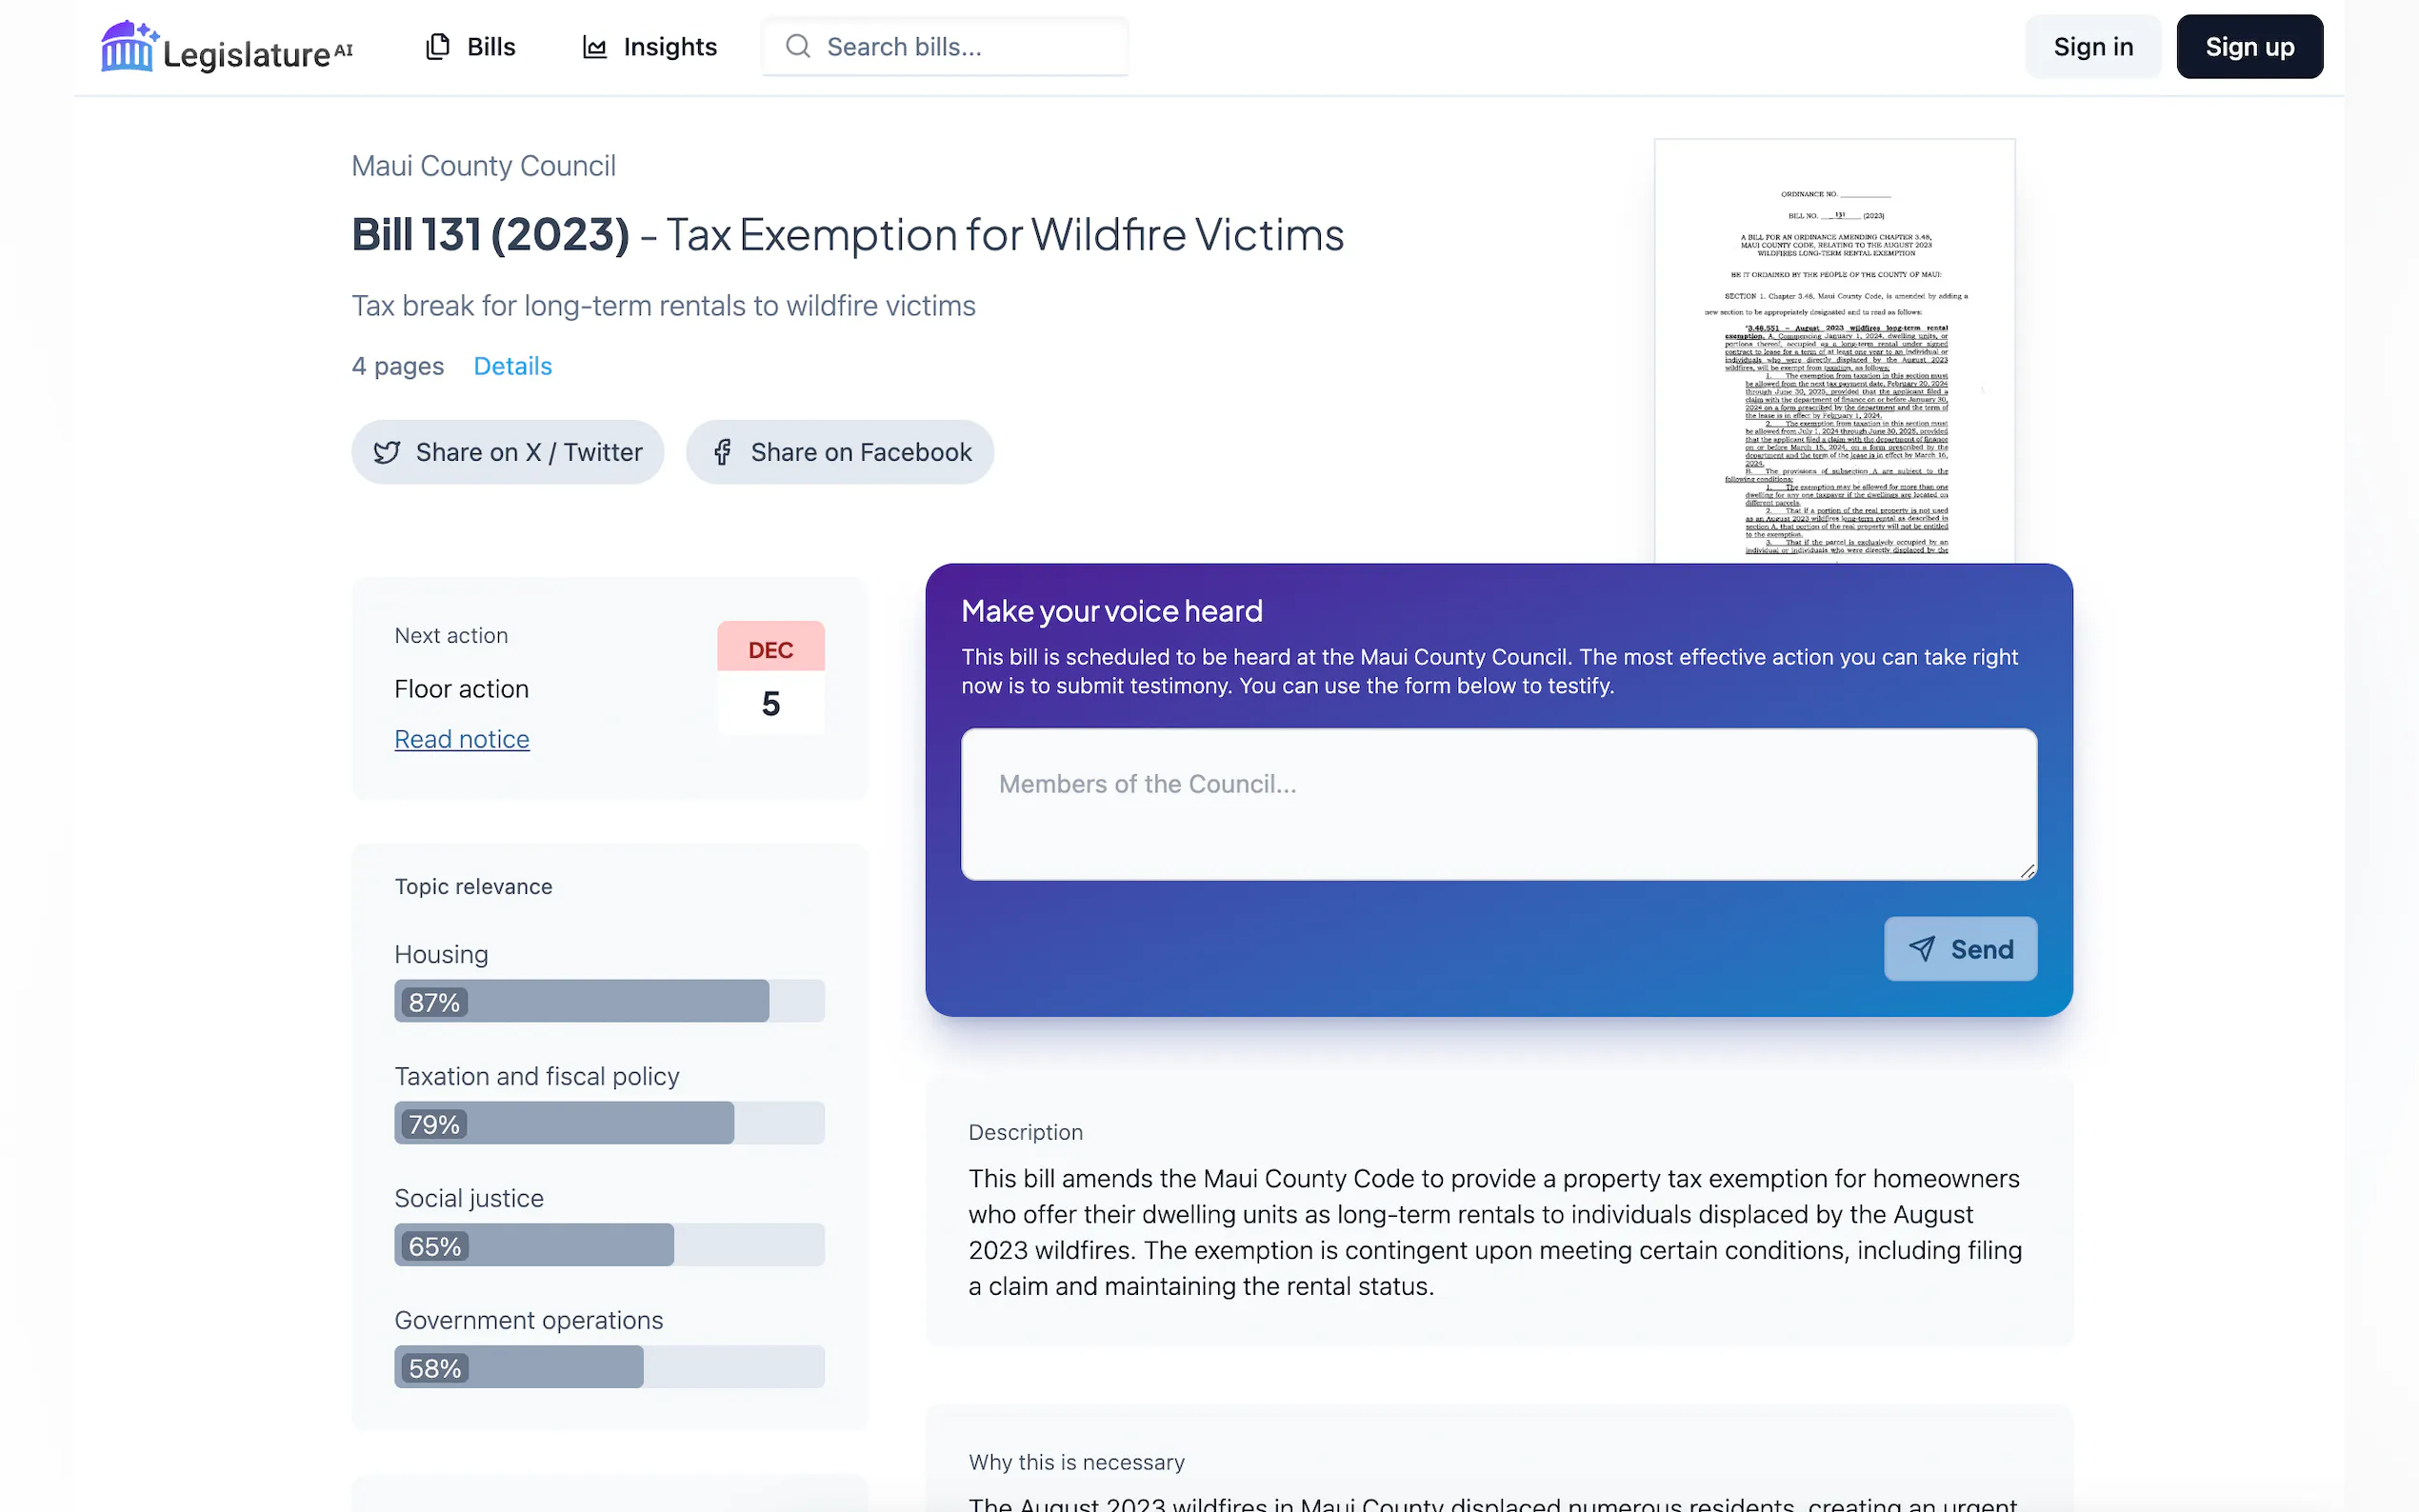
Task: Open the Bills menu item
Action: point(490,47)
